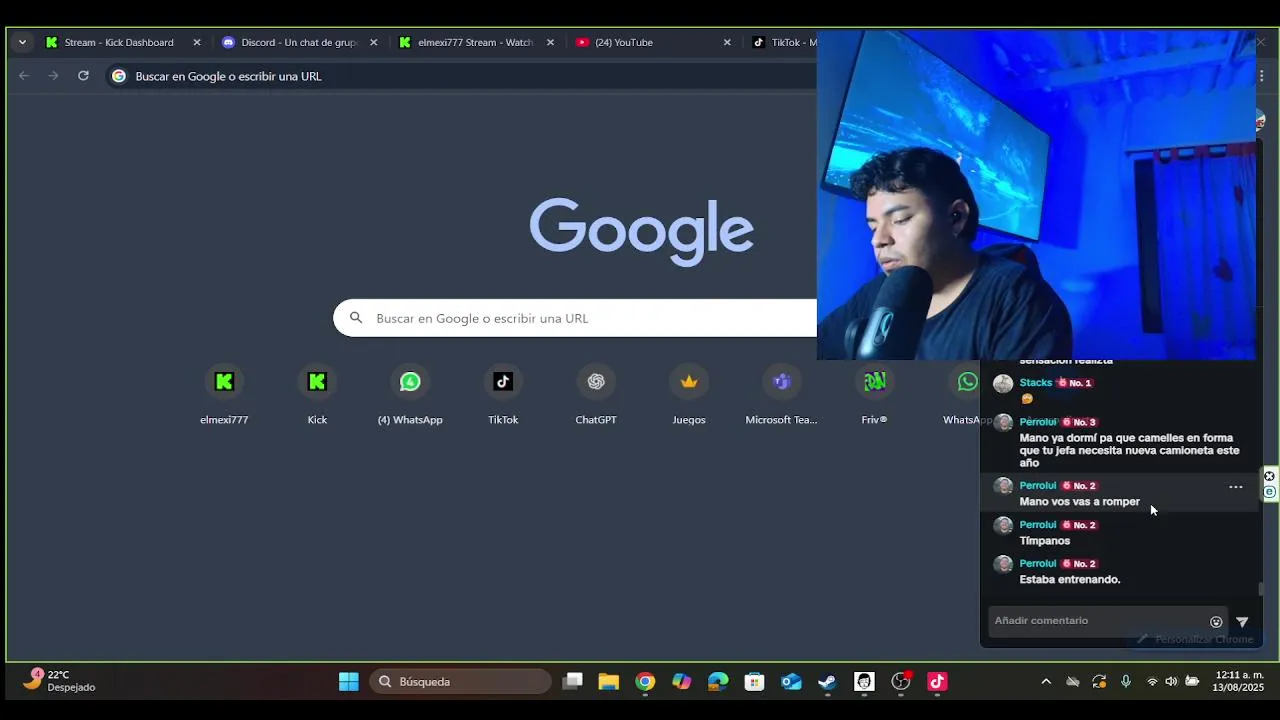1280x720 pixels.
Task: Open Perrolui's name above 'Estaba entrenando.'
Action: pos(1038,564)
